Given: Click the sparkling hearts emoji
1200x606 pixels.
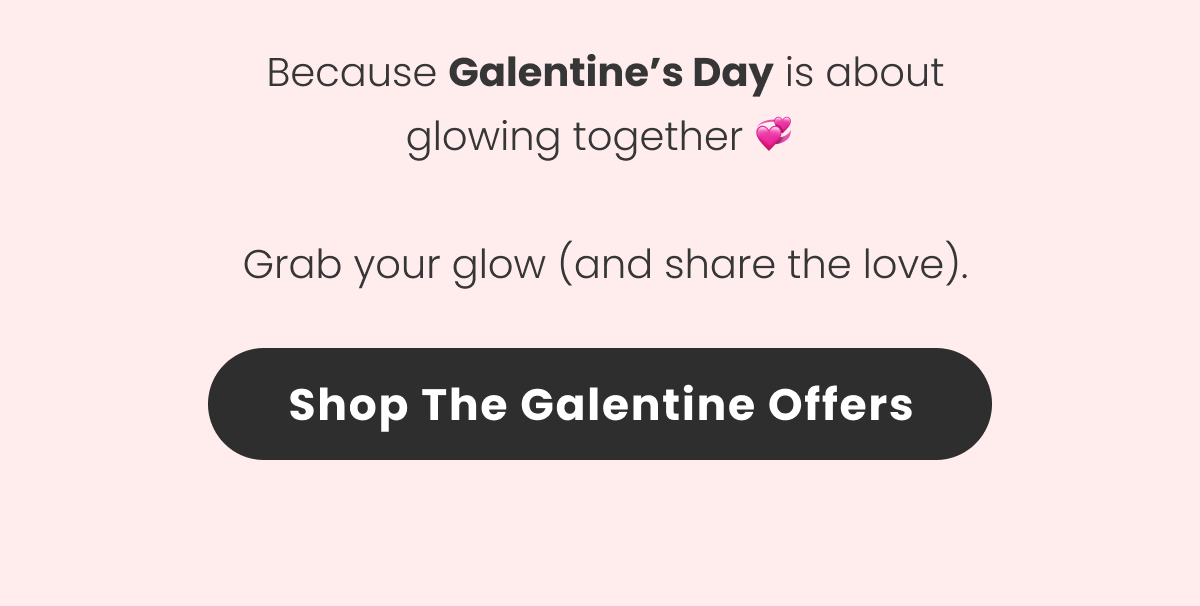Looking at the screenshot, I should coord(775,134).
